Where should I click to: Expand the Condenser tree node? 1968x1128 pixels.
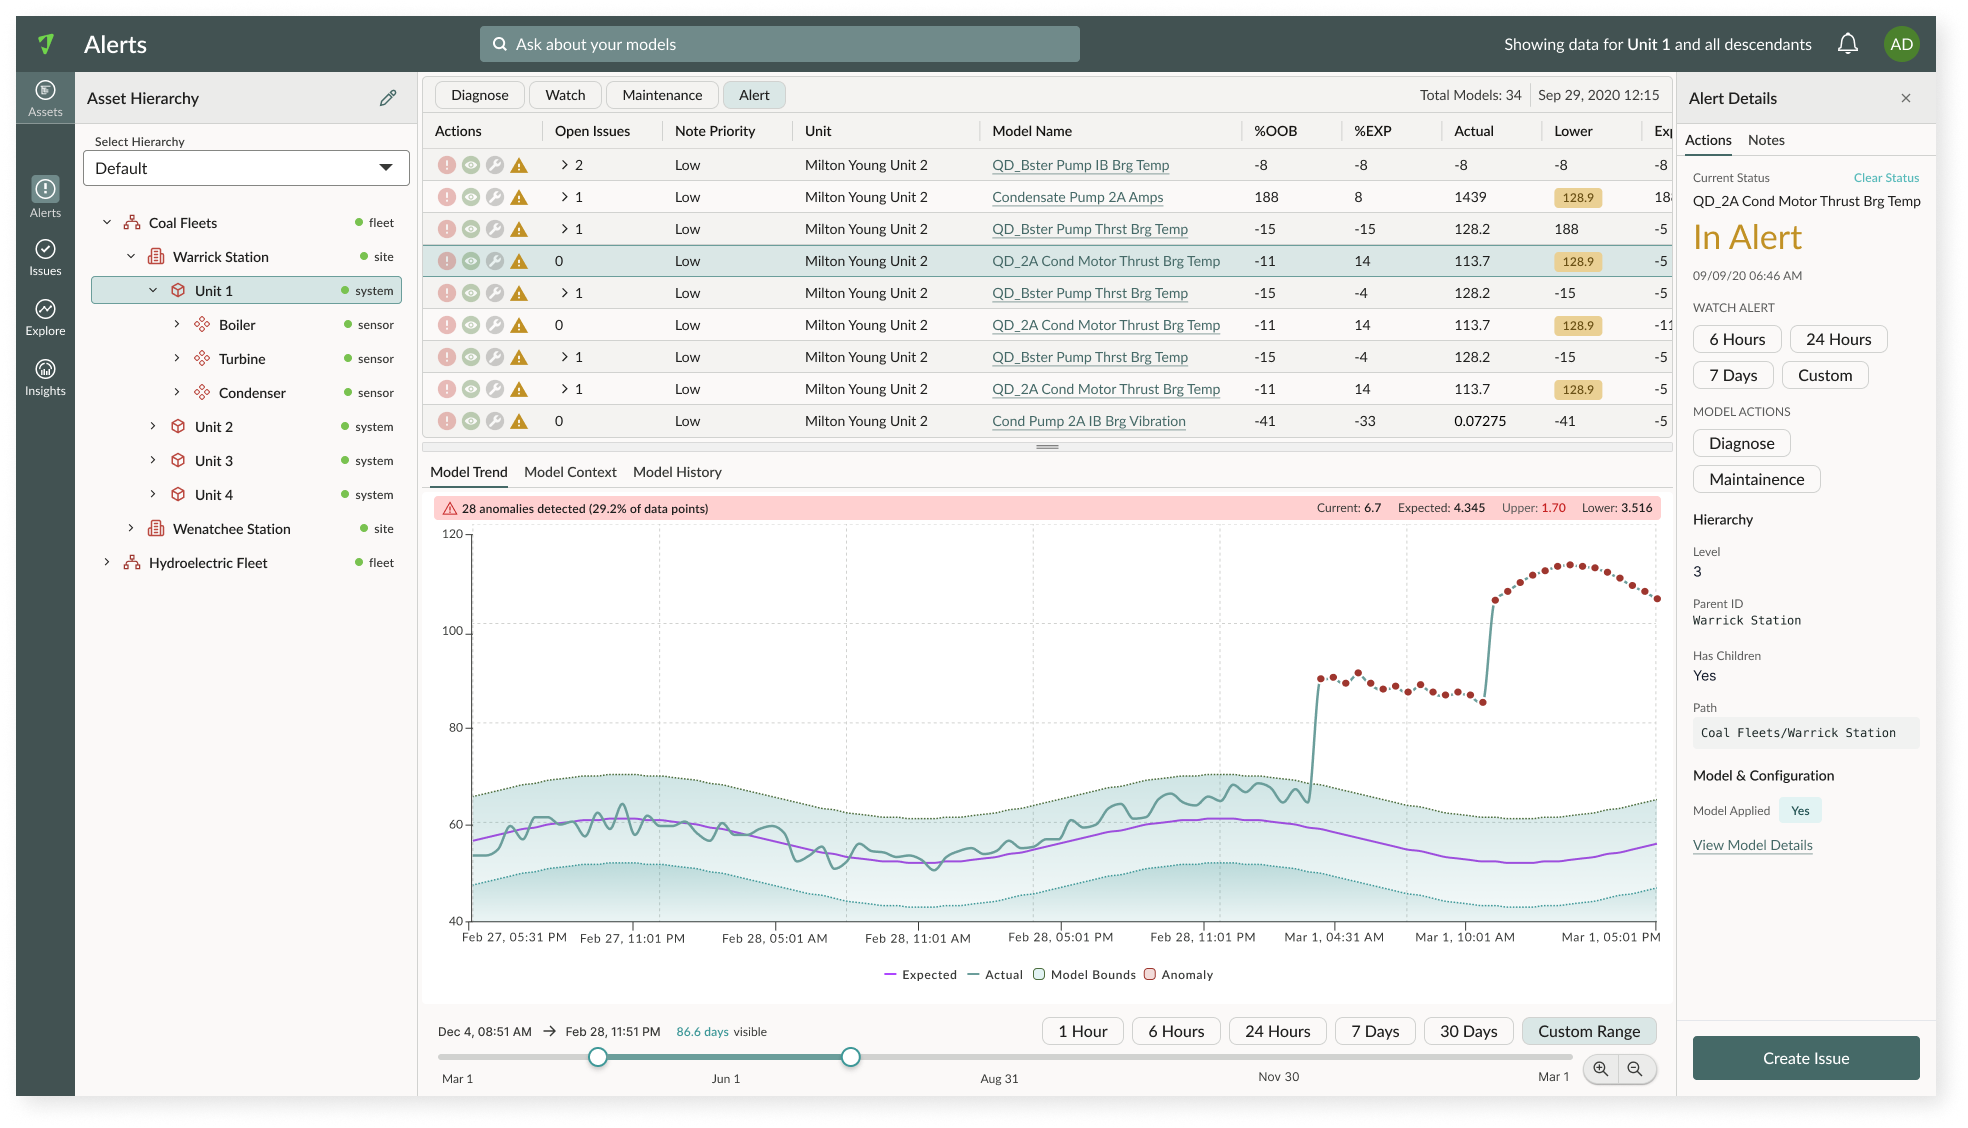pyautogui.click(x=177, y=393)
